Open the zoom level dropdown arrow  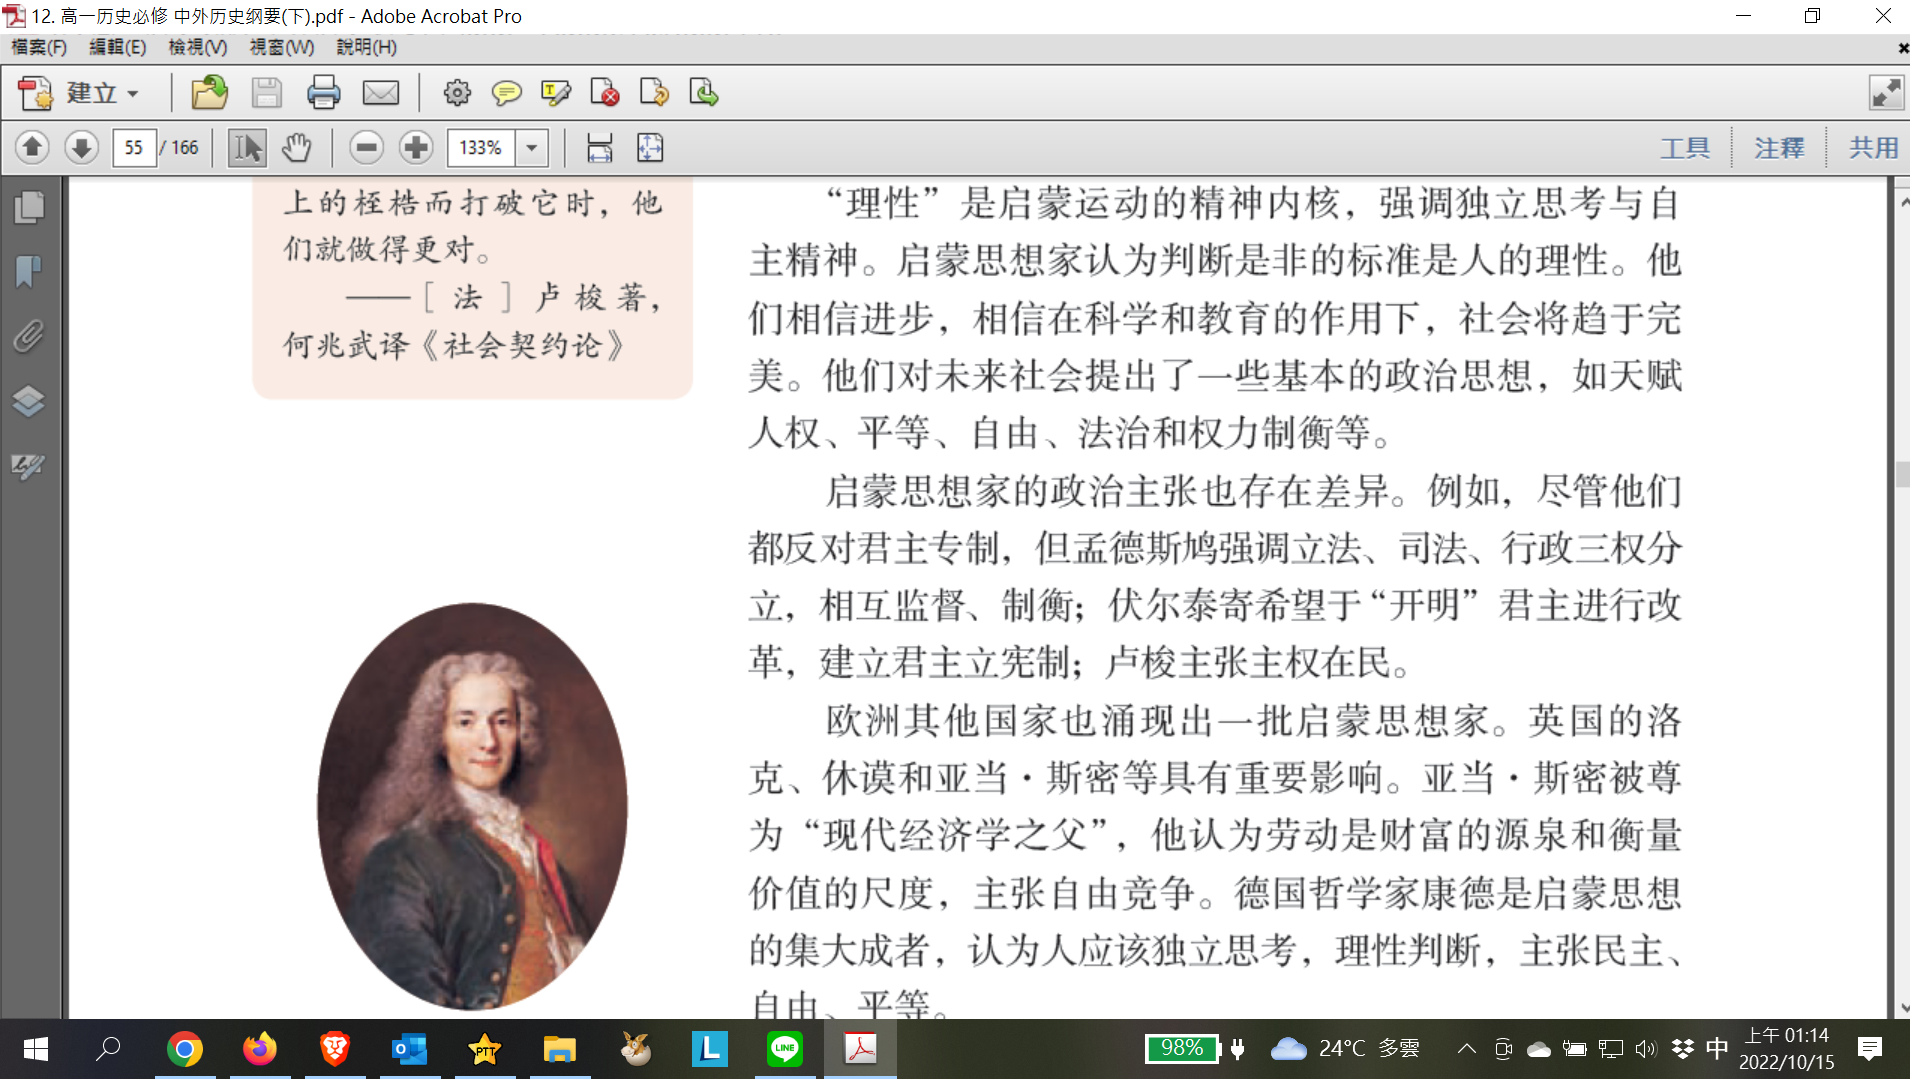(532, 148)
